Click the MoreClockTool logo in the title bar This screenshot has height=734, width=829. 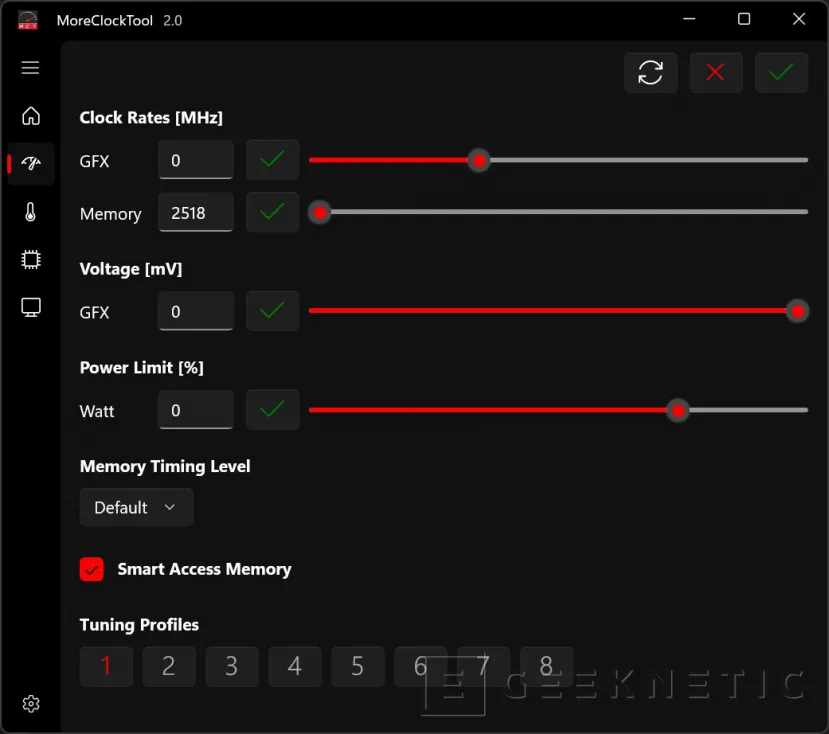point(27,19)
